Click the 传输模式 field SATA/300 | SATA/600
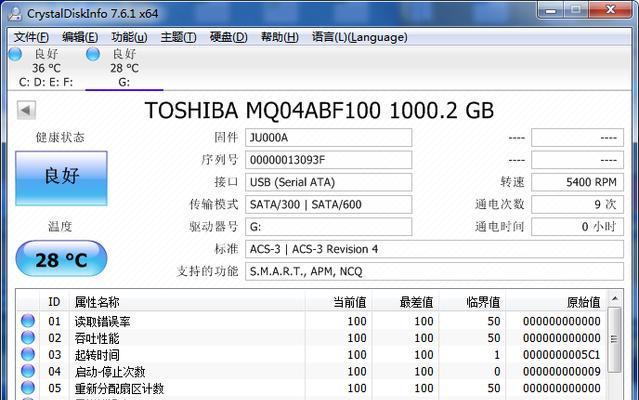Image resolution: width=639 pixels, height=400 pixels. pyautogui.click(x=328, y=204)
